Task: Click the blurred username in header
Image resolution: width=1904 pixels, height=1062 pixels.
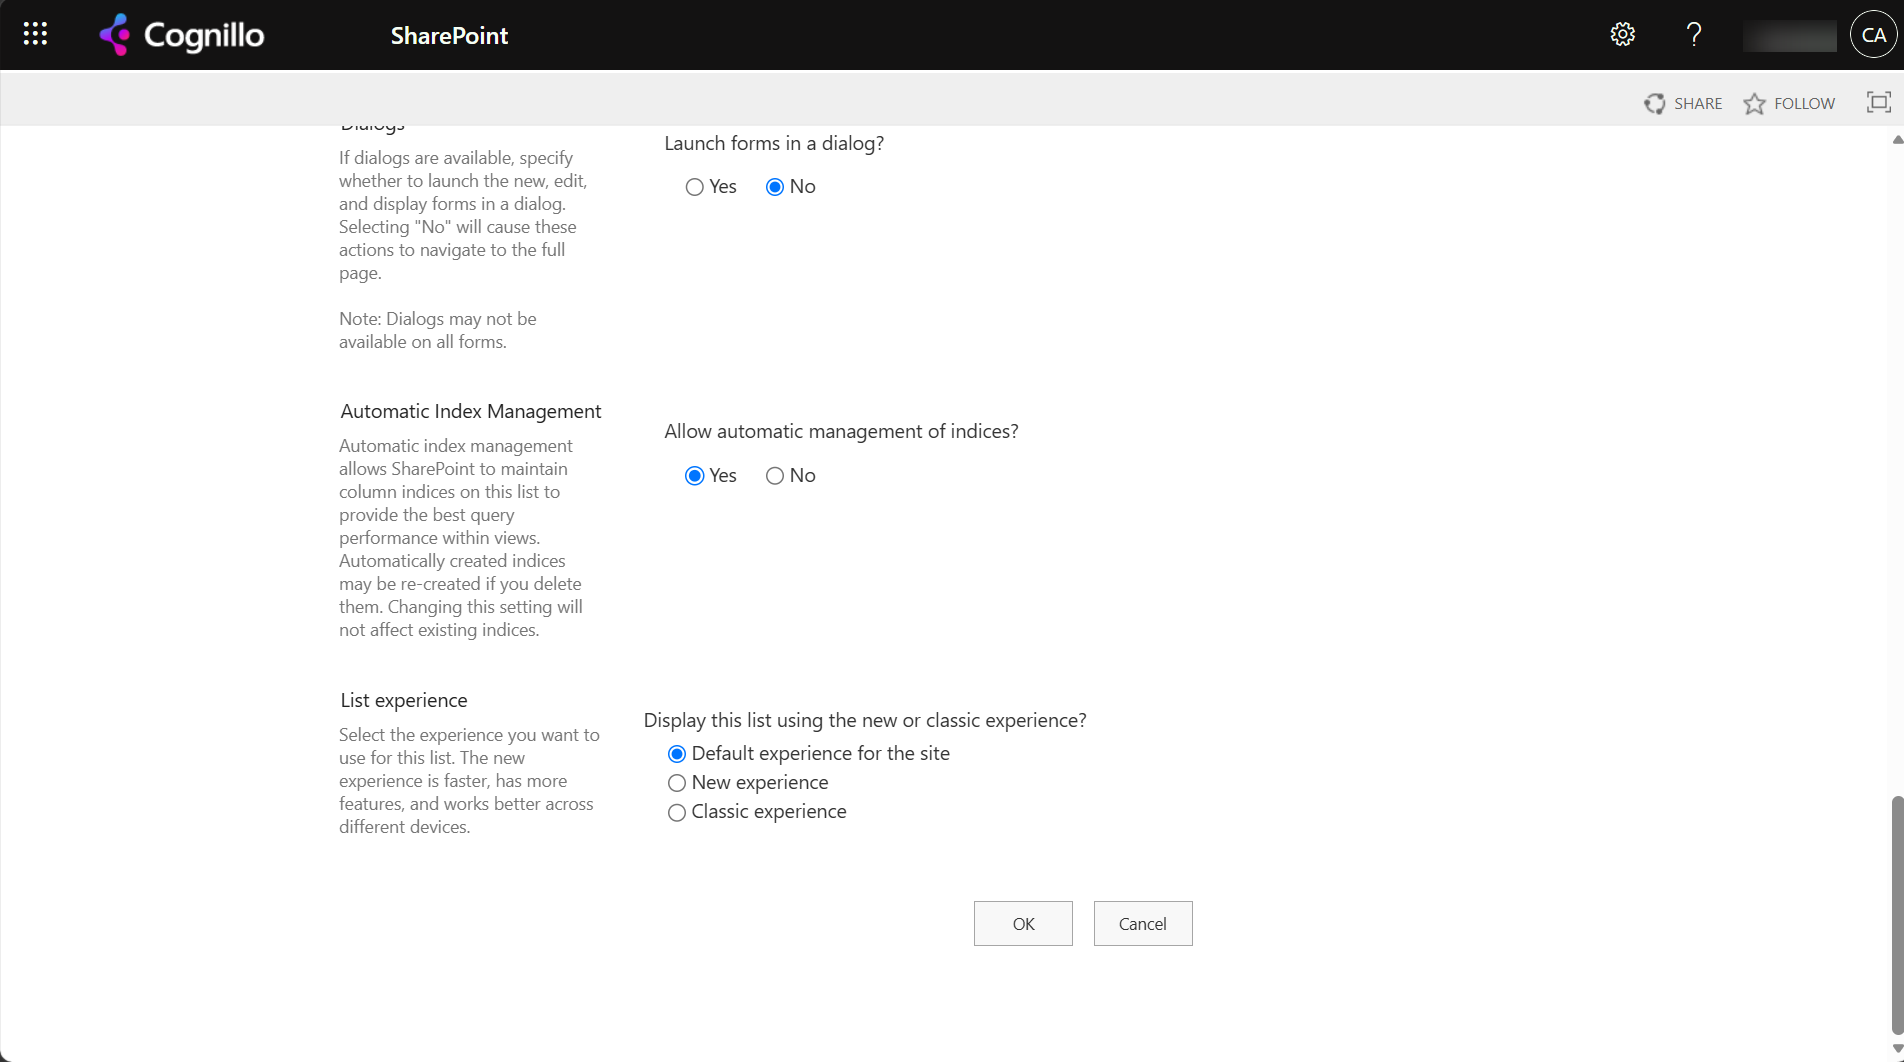Action: (x=1789, y=35)
